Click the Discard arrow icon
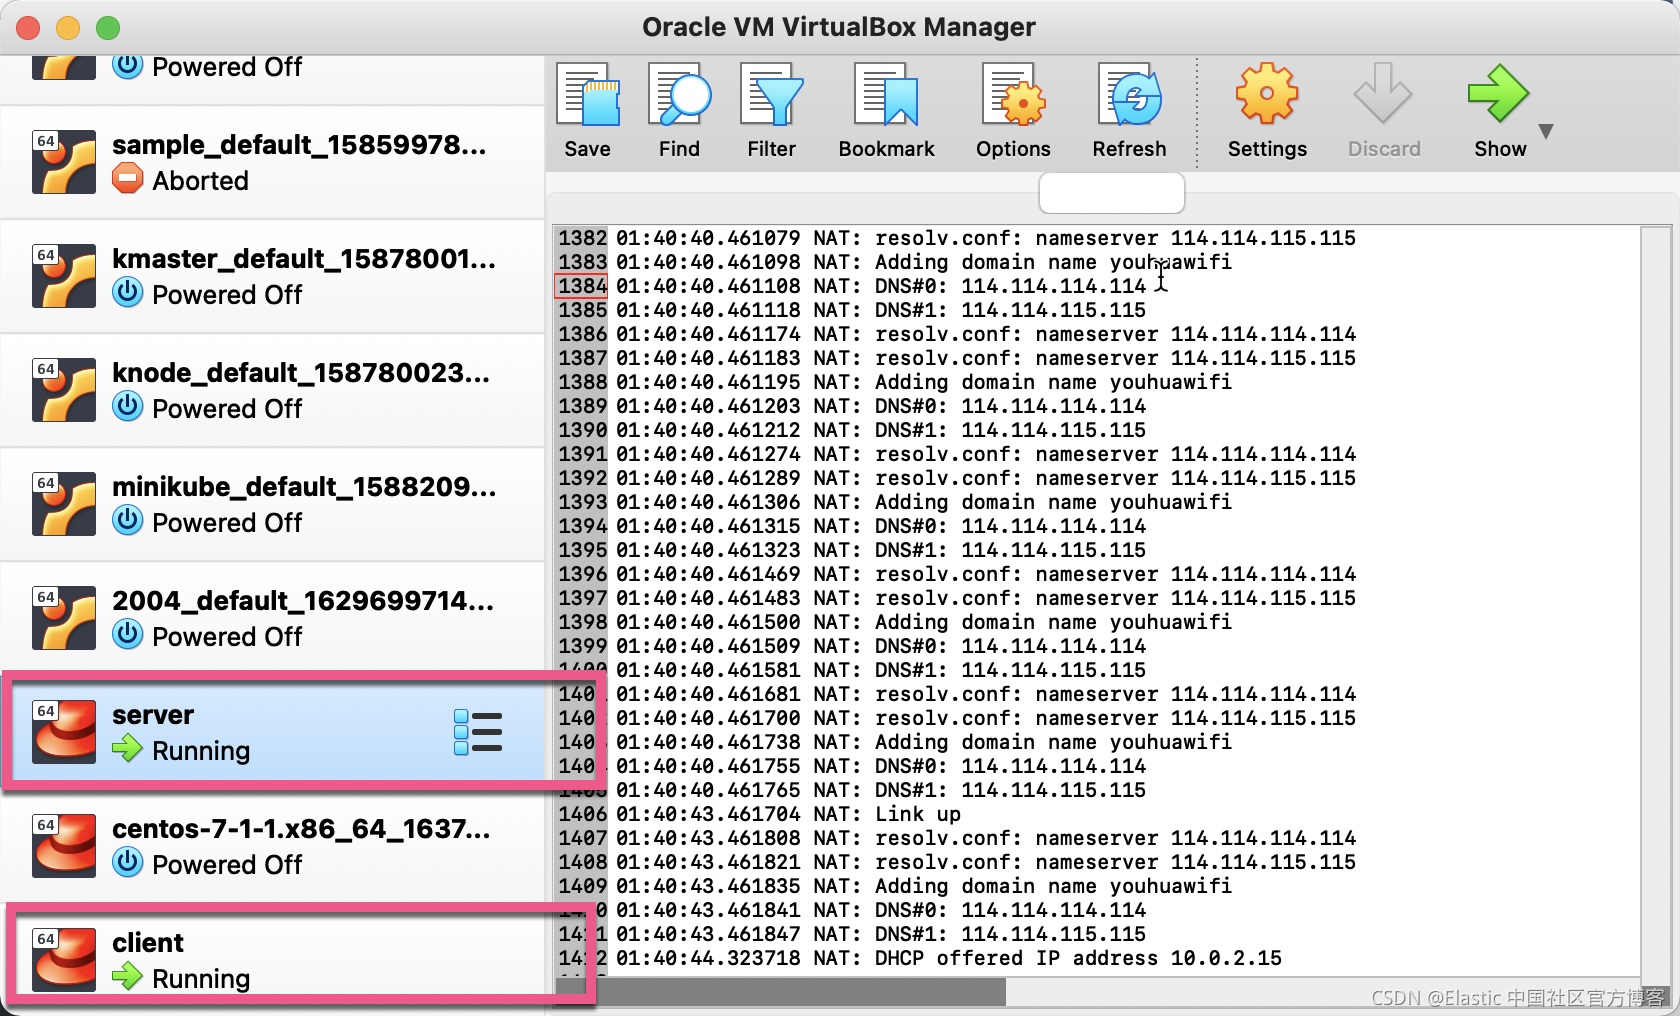The height and width of the screenshot is (1016, 1680). (x=1383, y=94)
